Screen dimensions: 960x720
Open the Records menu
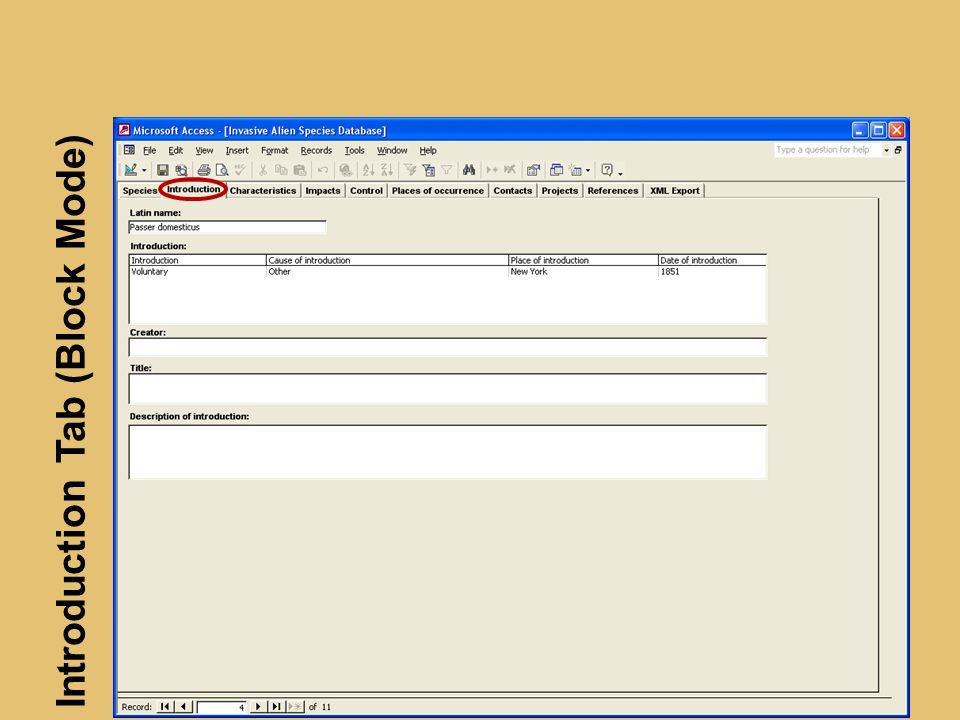(316, 150)
